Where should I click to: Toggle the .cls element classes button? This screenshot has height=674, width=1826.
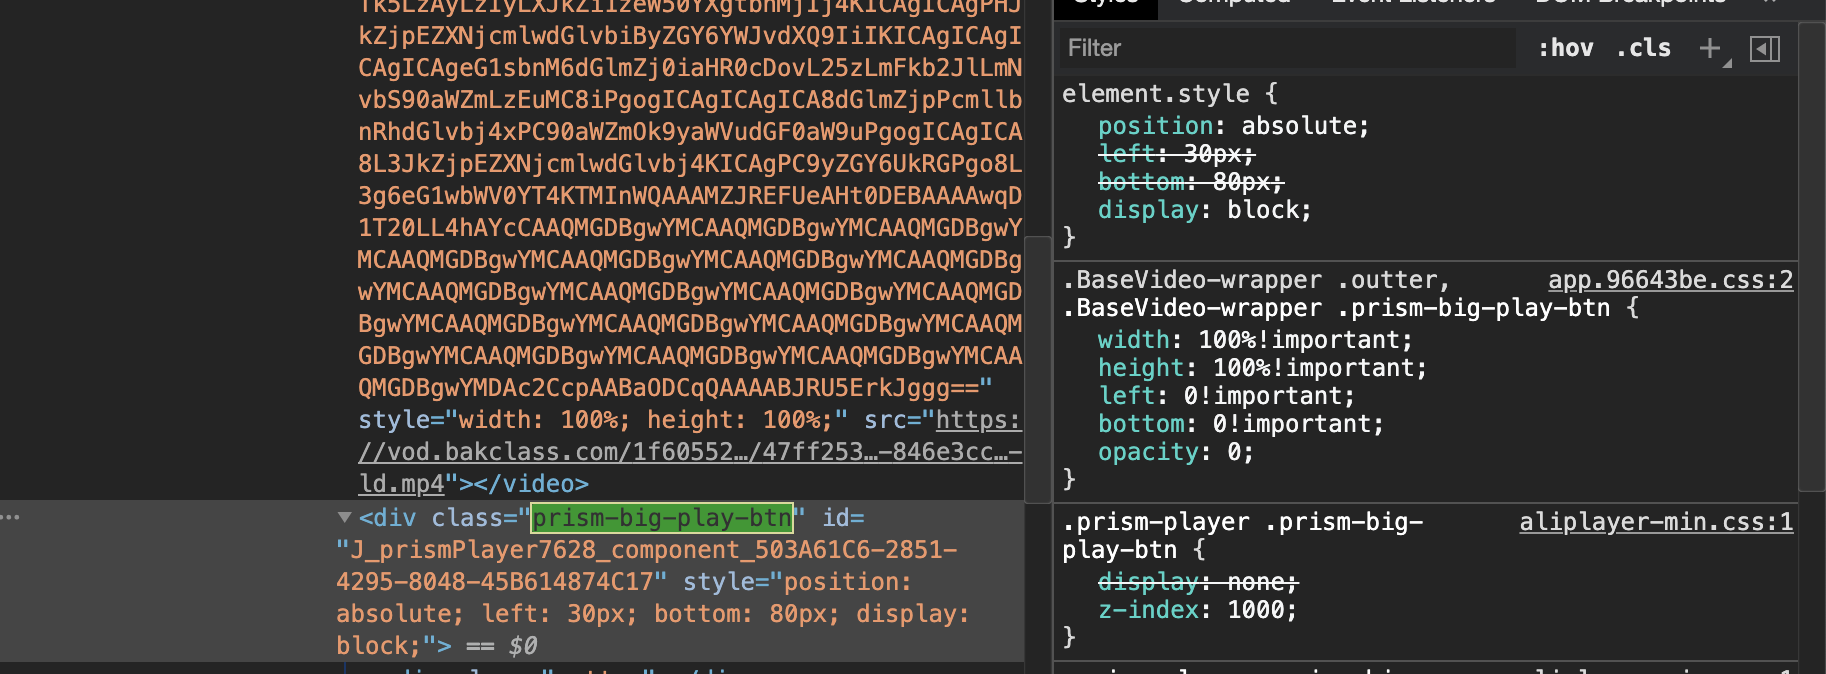click(1643, 48)
